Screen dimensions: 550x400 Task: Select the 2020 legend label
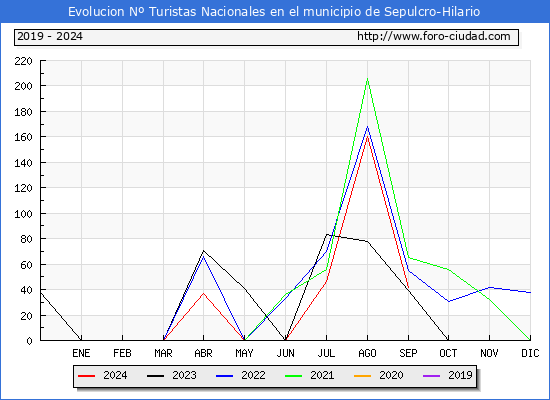click(391, 375)
